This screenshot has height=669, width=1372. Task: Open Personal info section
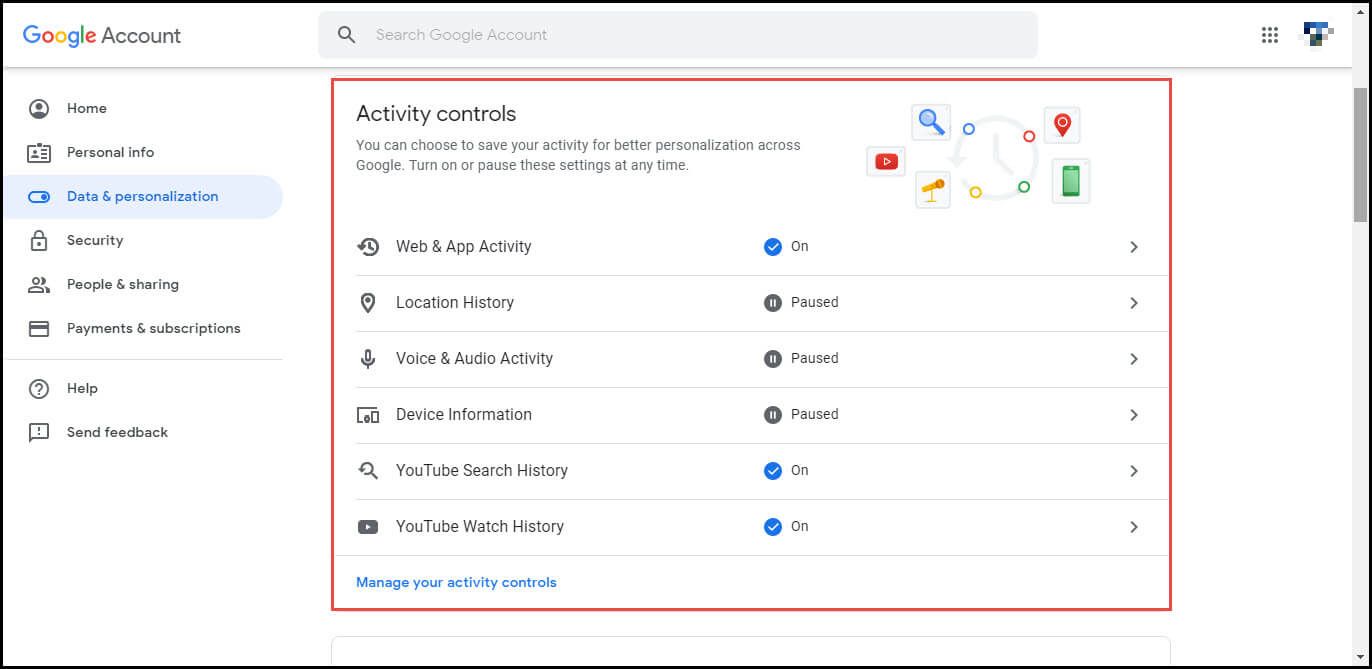pyautogui.click(x=142, y=152)
